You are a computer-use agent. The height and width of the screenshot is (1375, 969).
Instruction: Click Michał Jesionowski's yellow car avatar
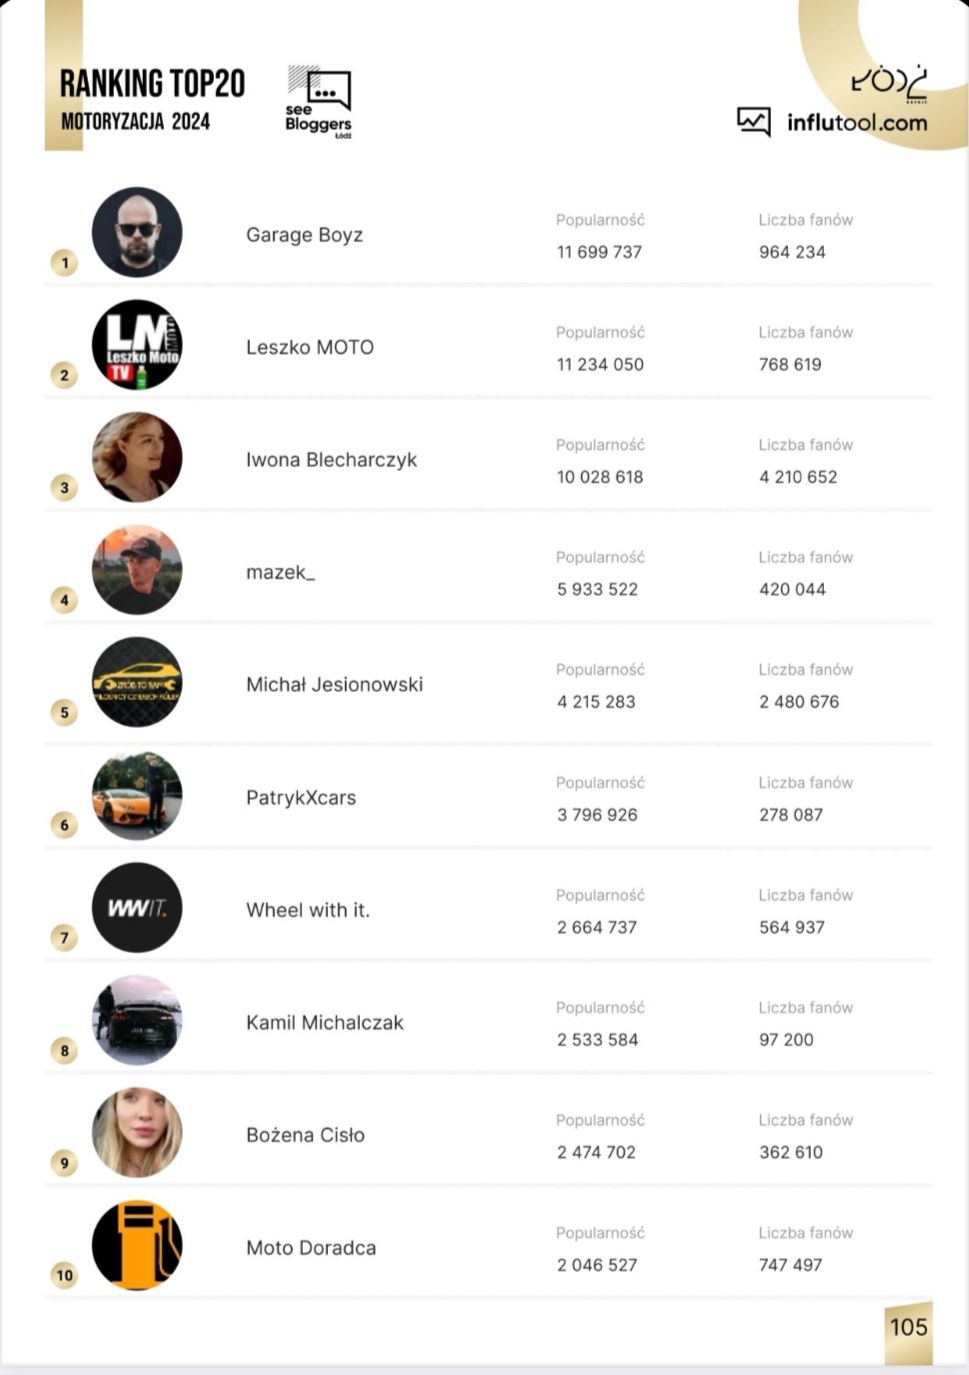click(137, 682)
